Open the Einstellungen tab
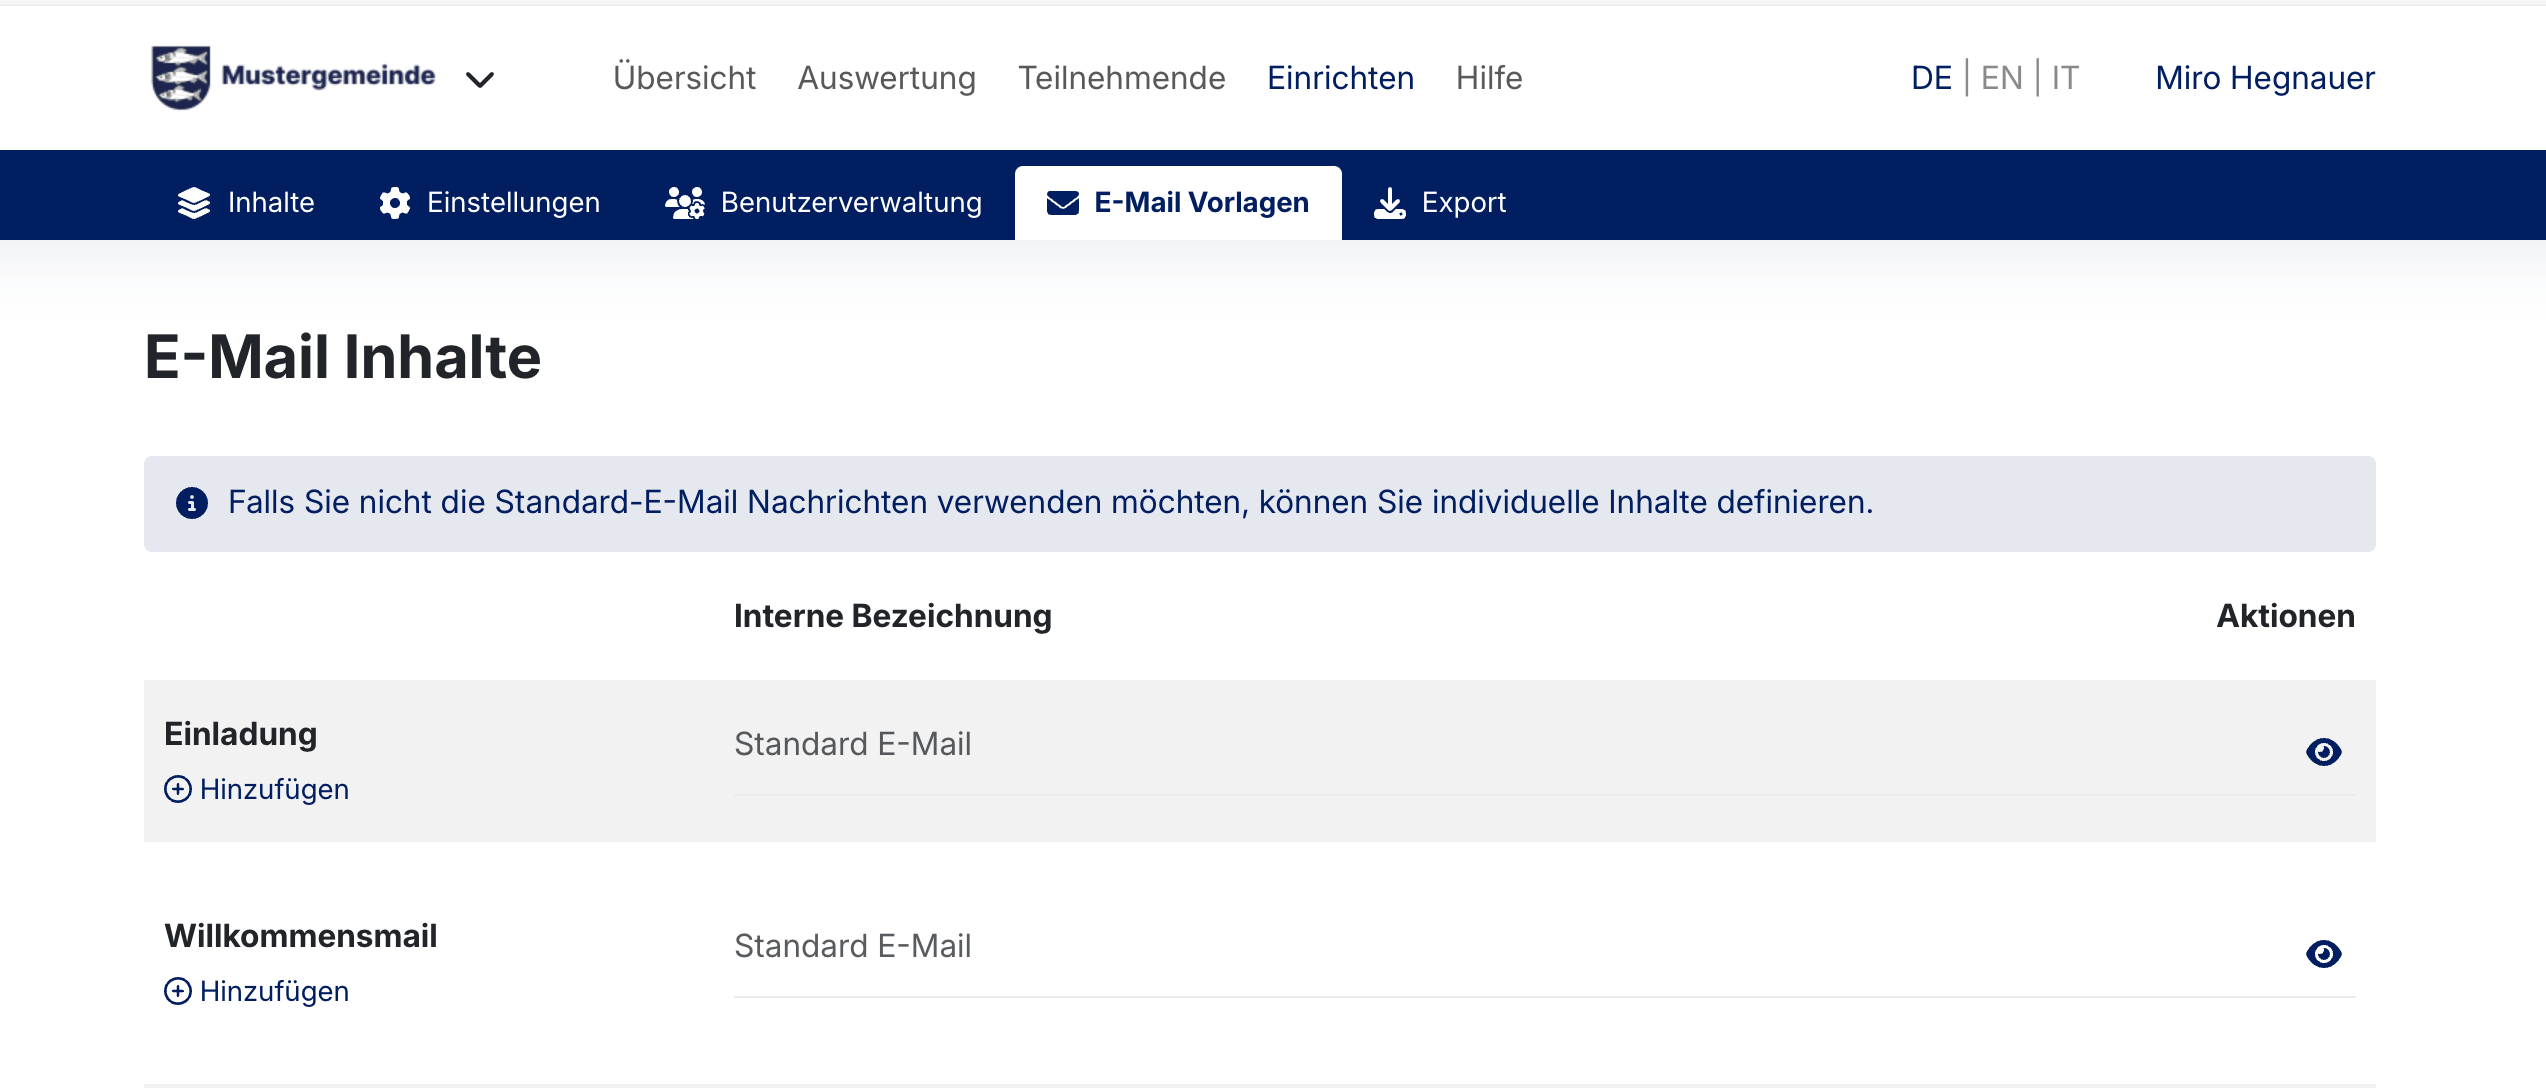The height and width of the screenshot is (1088, 2546). coord(490,203)
